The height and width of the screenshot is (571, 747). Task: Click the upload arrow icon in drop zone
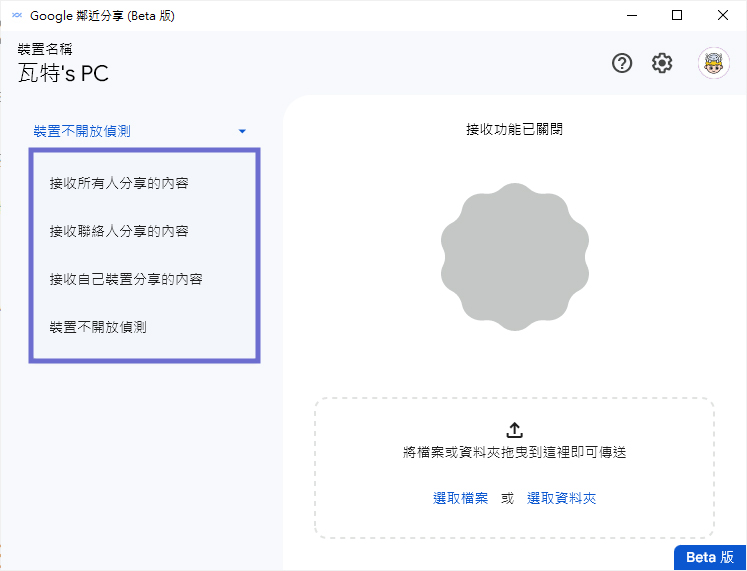click(x=514, y=430)
